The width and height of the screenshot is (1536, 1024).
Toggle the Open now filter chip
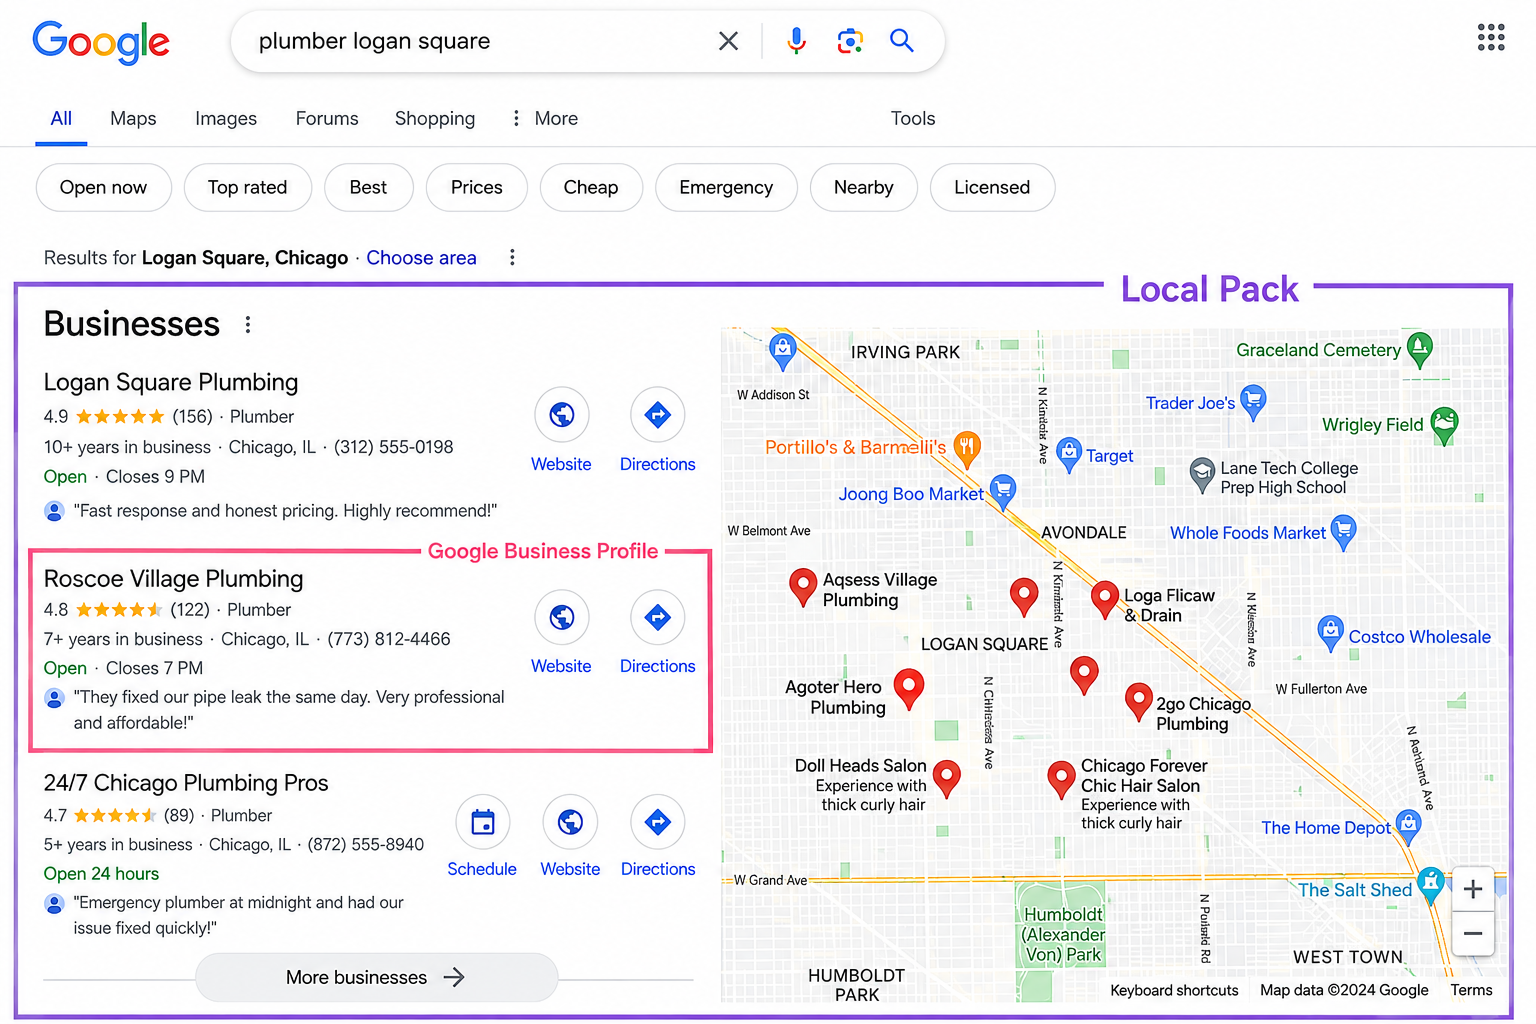pos(103,187)
